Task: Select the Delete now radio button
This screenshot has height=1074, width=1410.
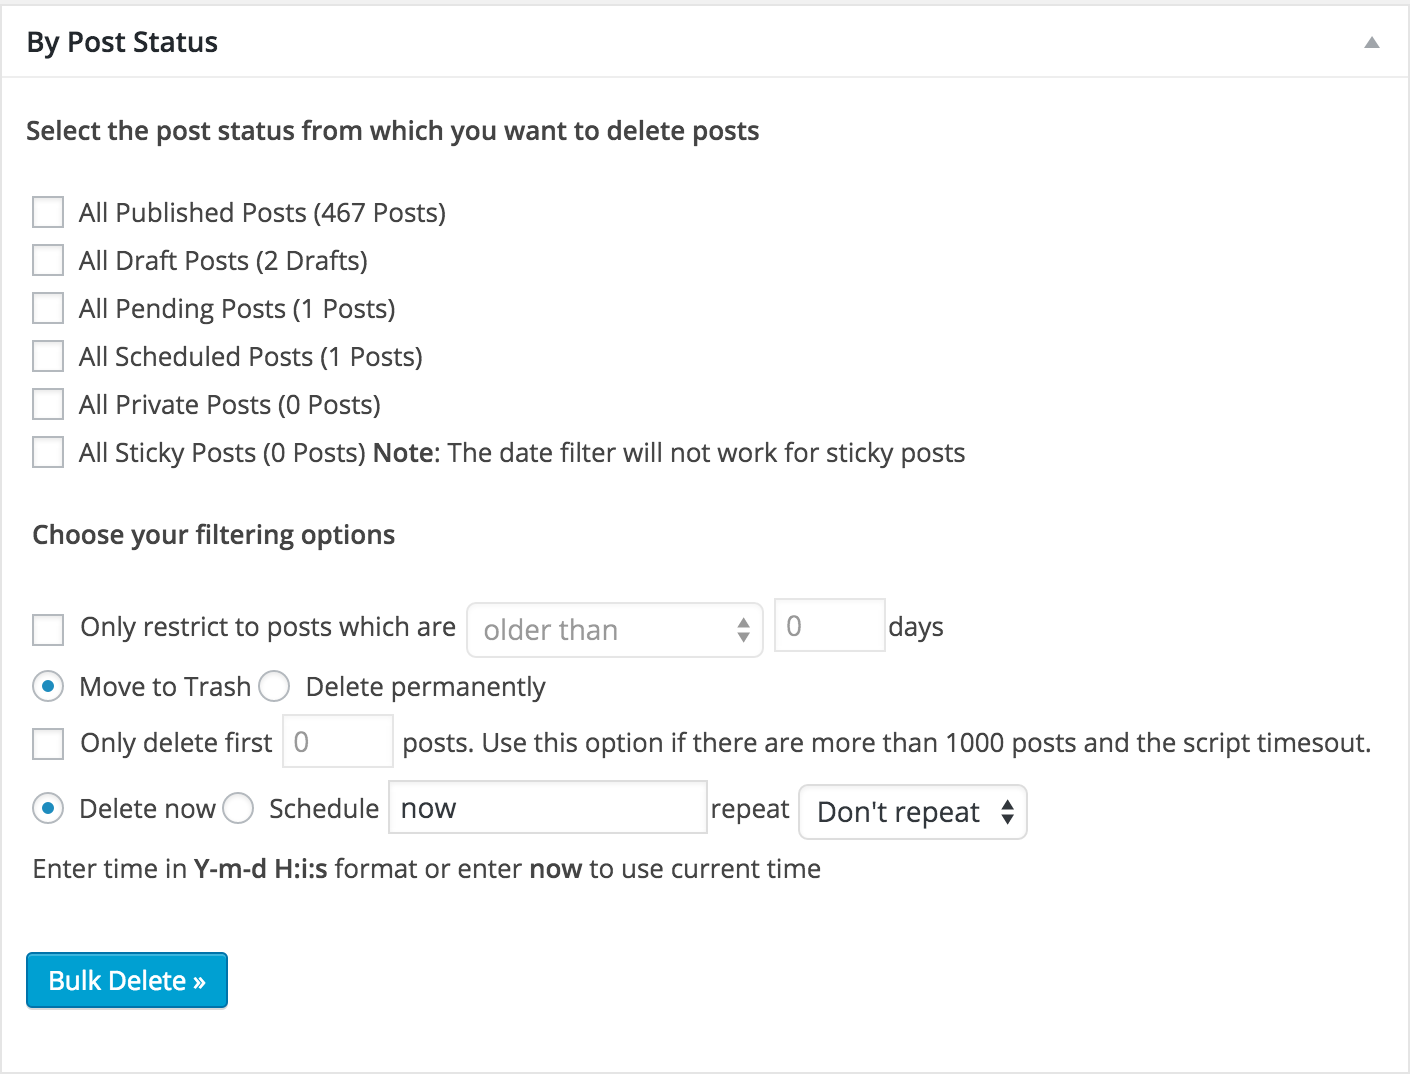Action: point(48,808)
